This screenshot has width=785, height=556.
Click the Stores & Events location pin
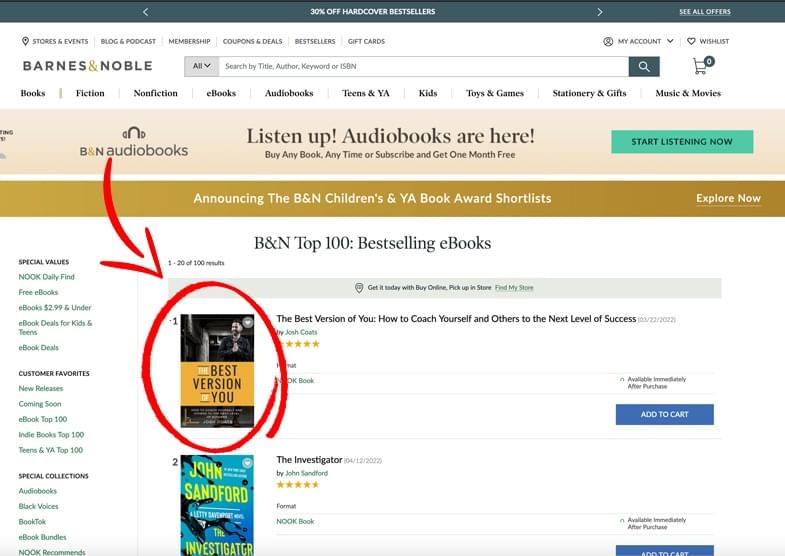(25, 41)
